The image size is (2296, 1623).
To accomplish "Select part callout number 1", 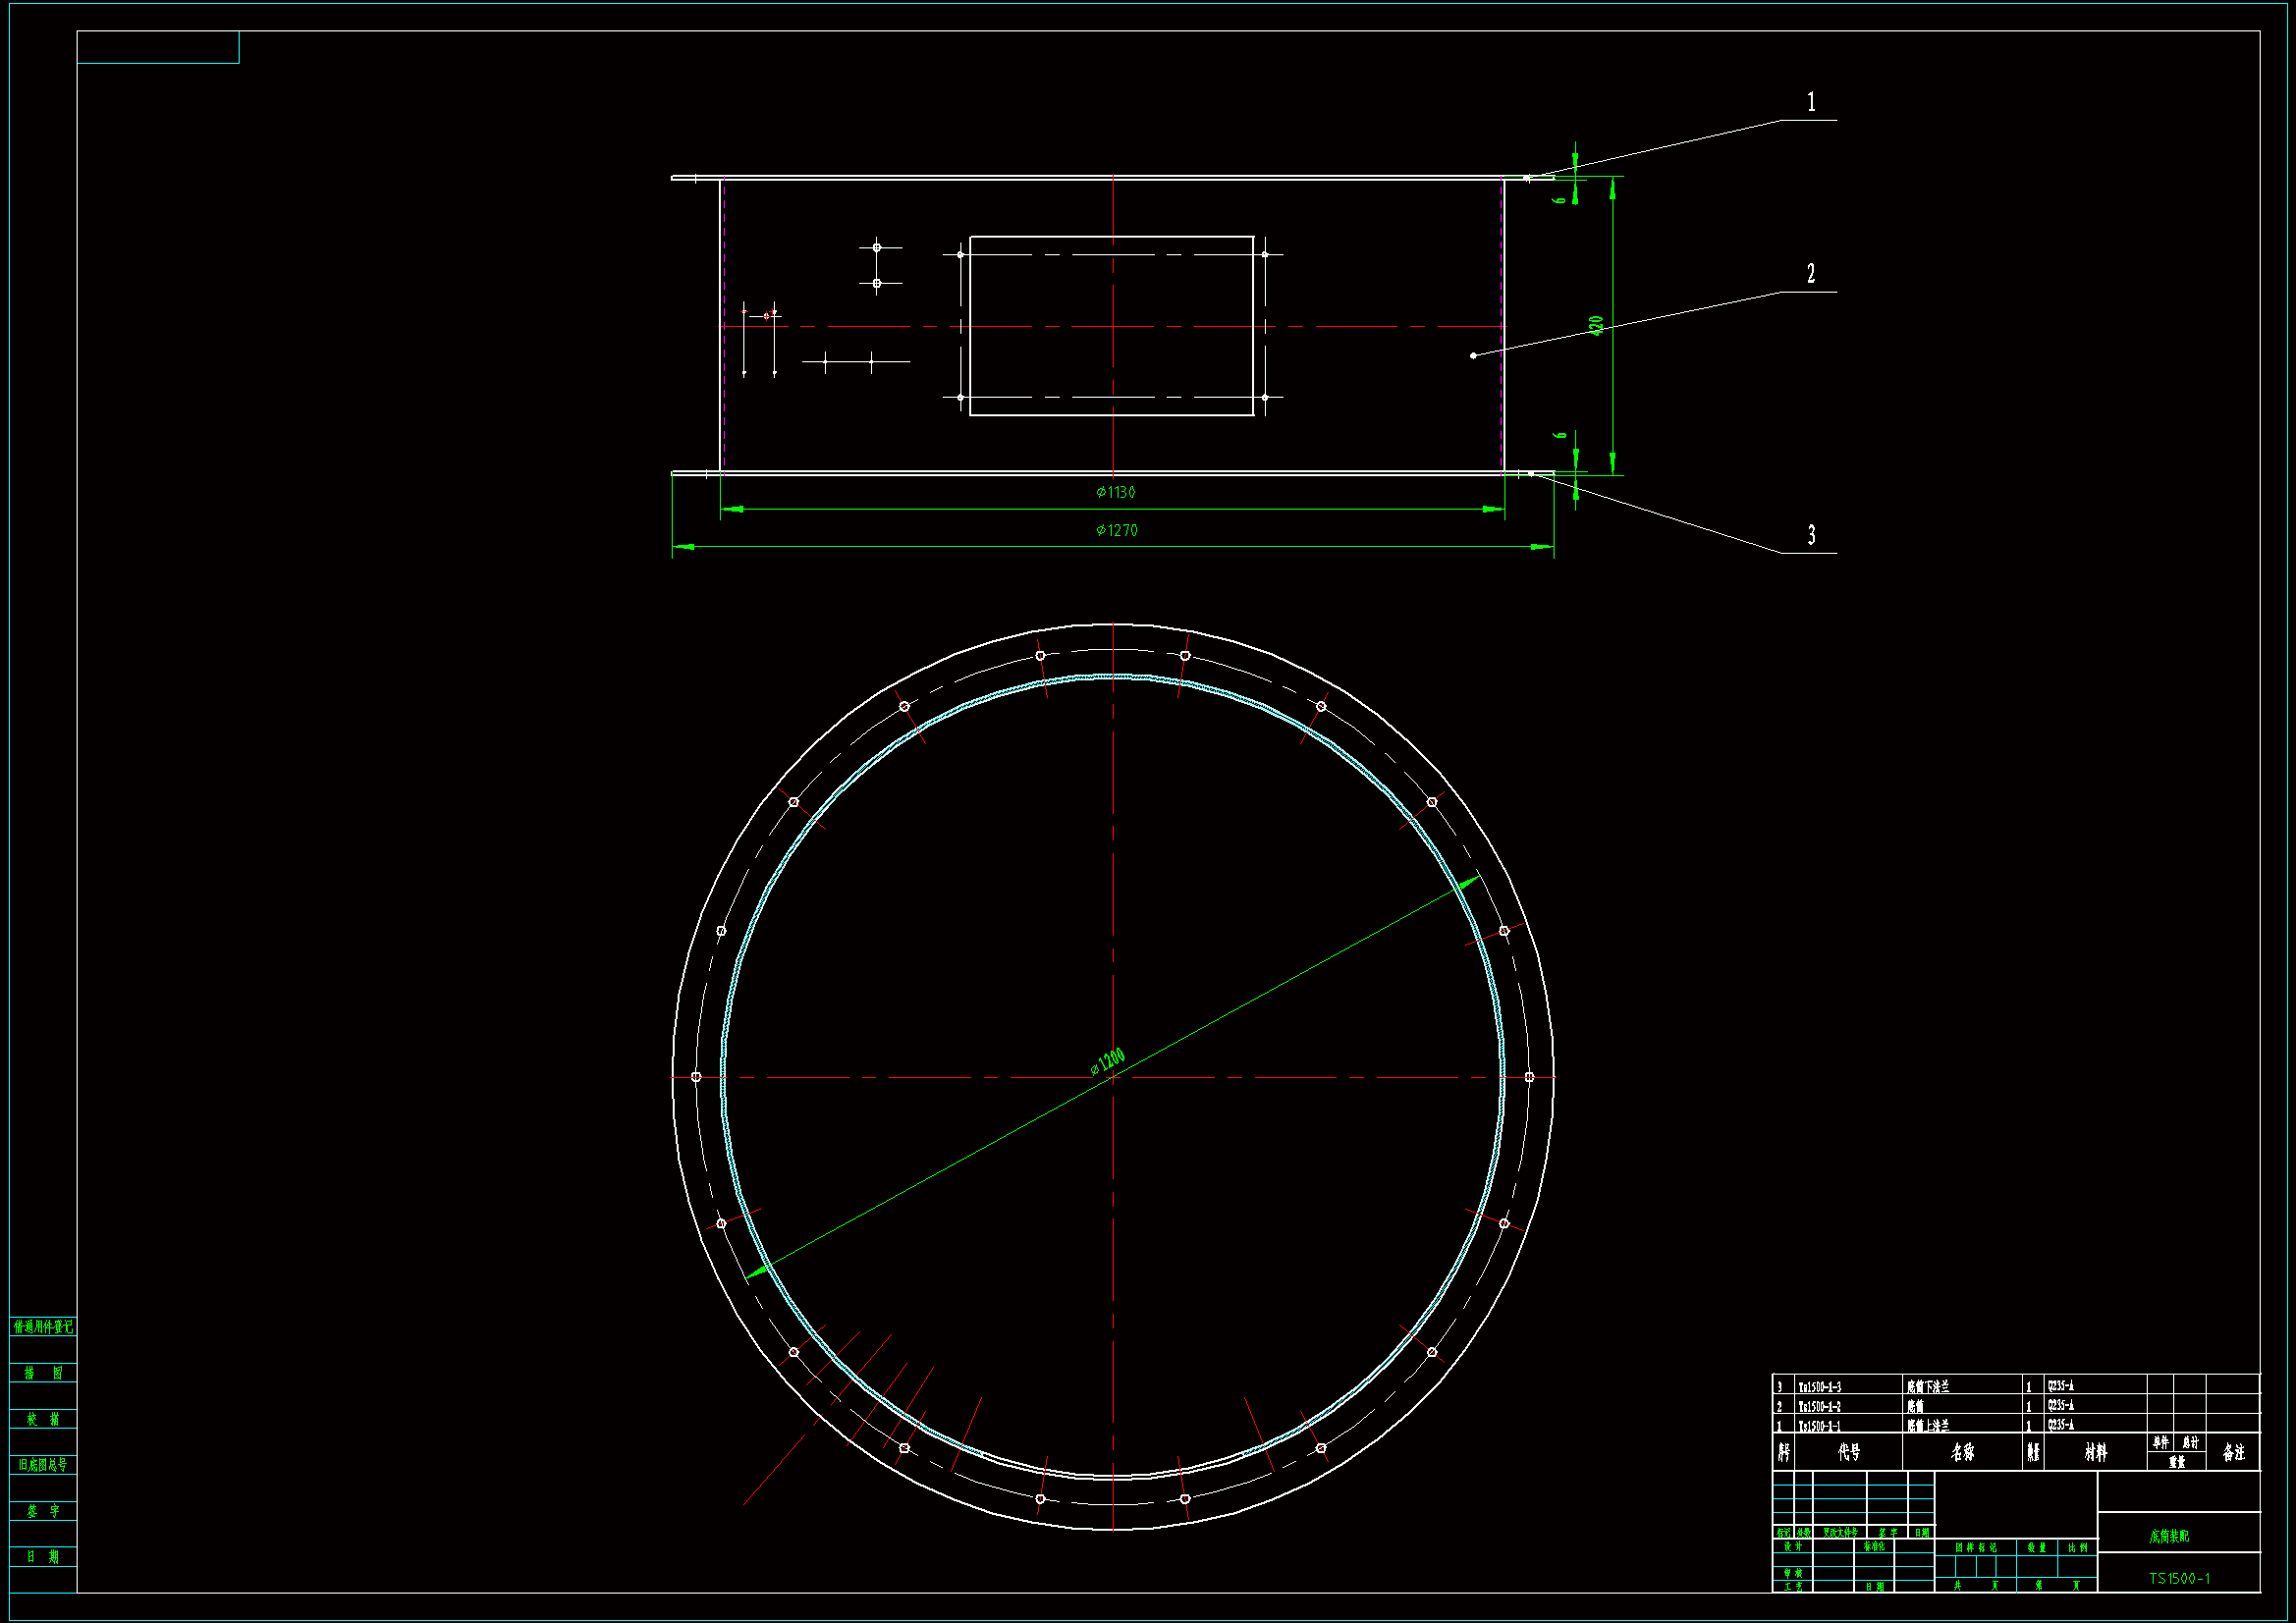I will tap(1811, 102).
